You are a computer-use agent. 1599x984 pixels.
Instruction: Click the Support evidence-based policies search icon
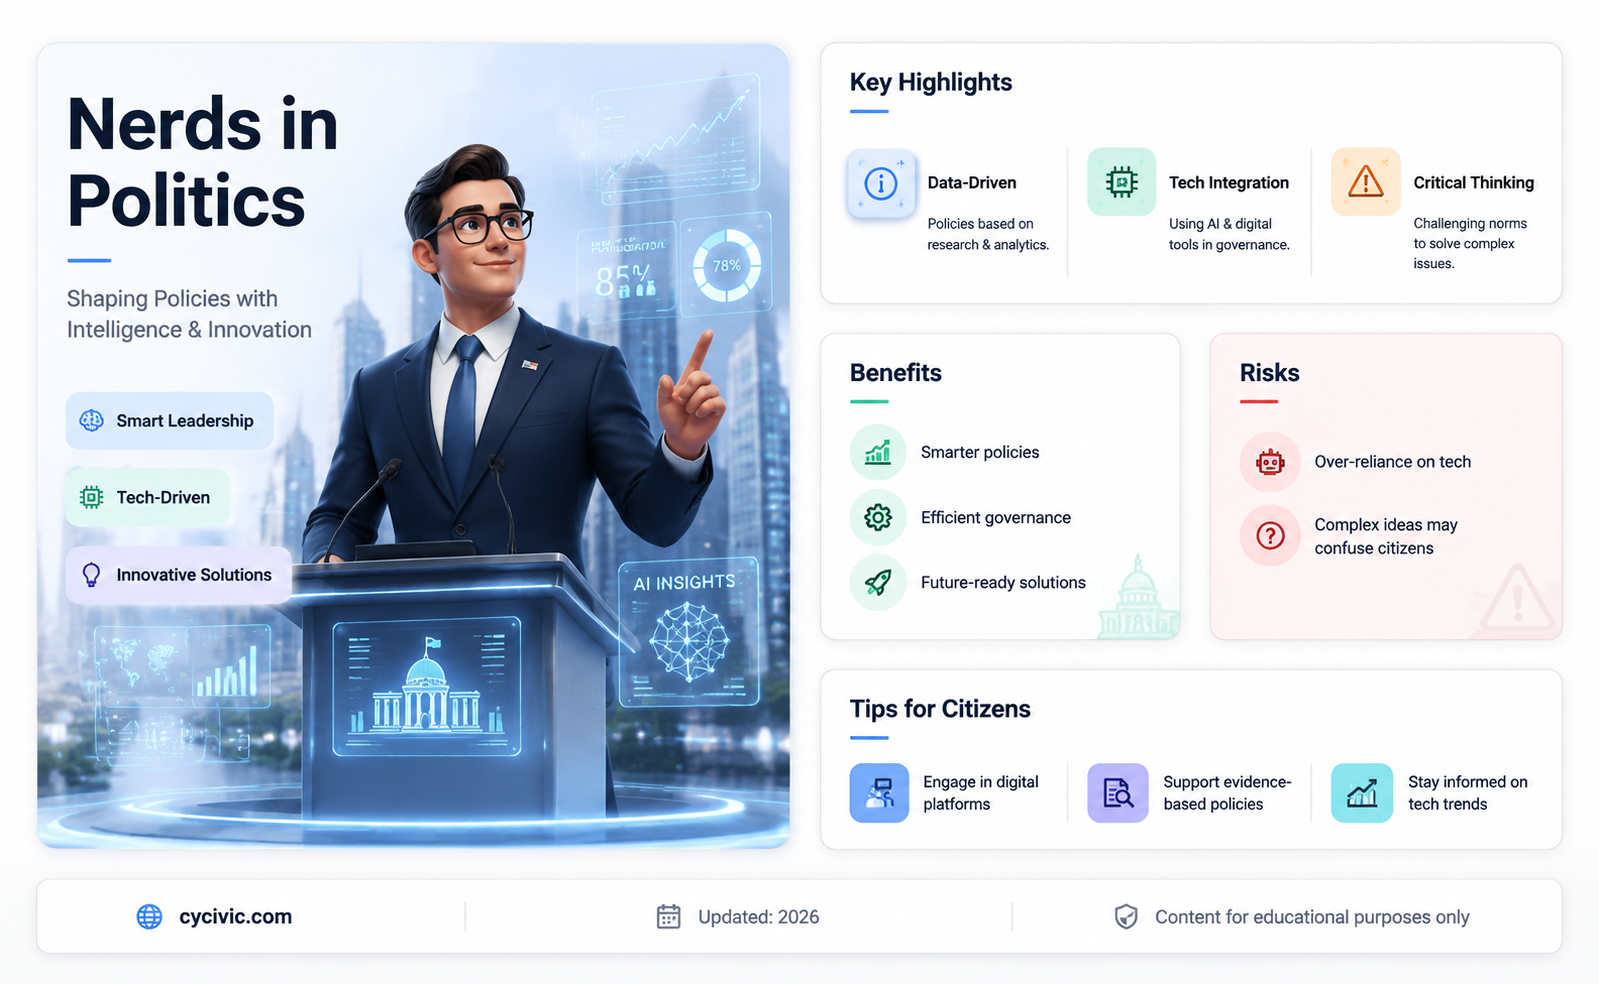[x=1118, y=793]
